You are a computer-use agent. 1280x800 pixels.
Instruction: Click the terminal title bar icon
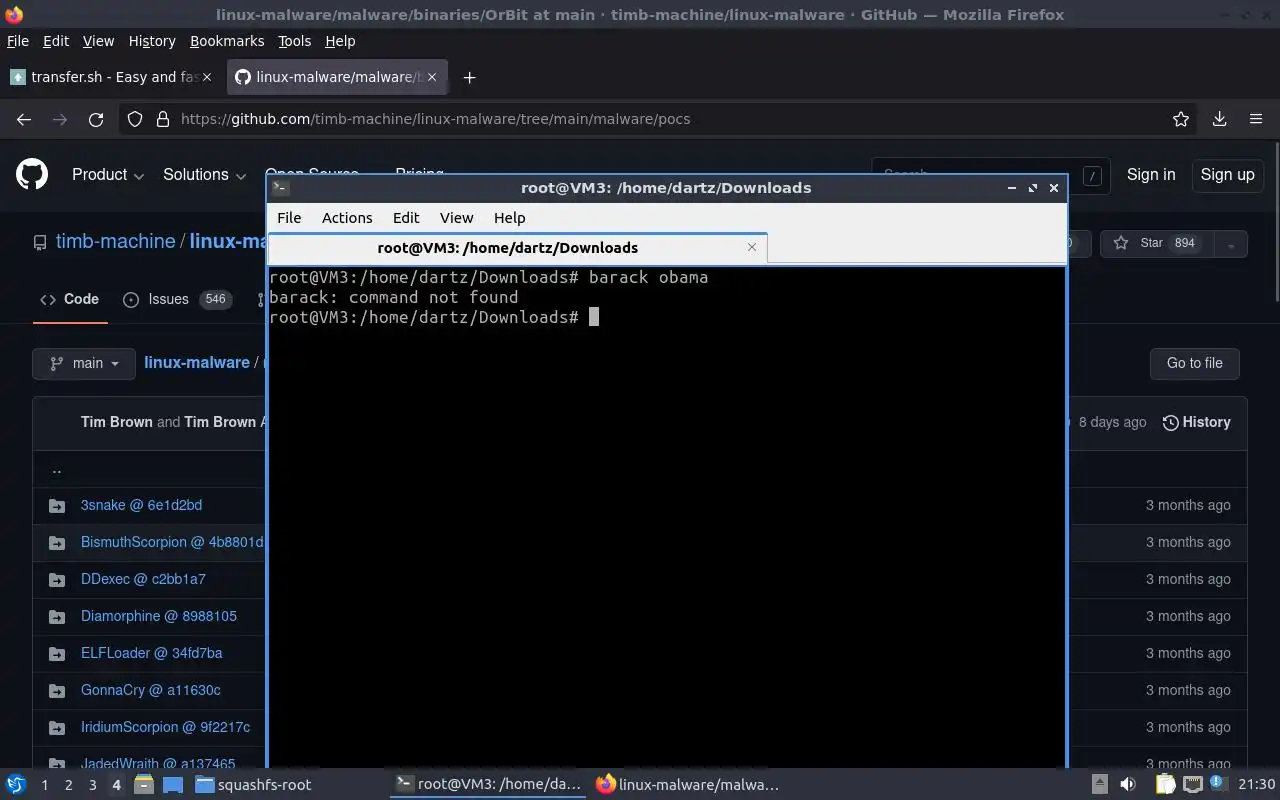280,187
